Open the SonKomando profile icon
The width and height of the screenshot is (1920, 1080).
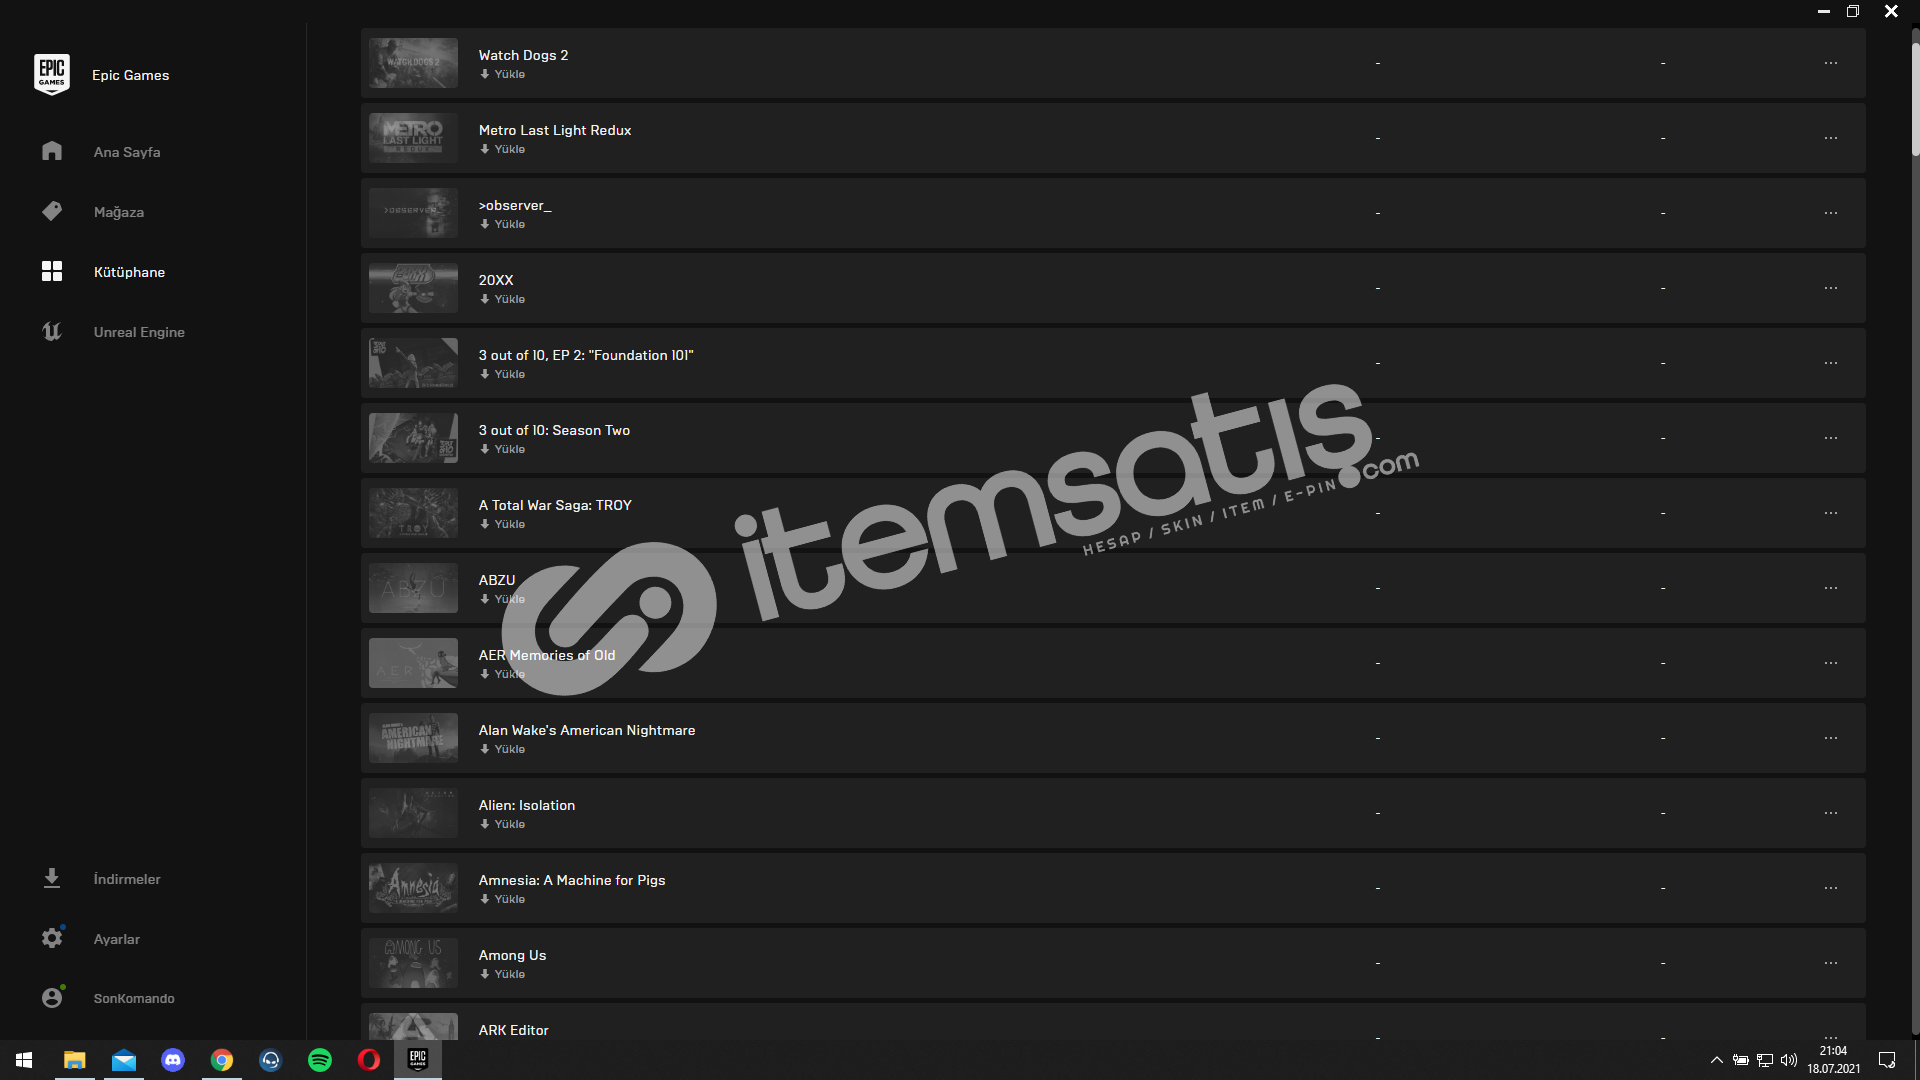click(52, 997)
